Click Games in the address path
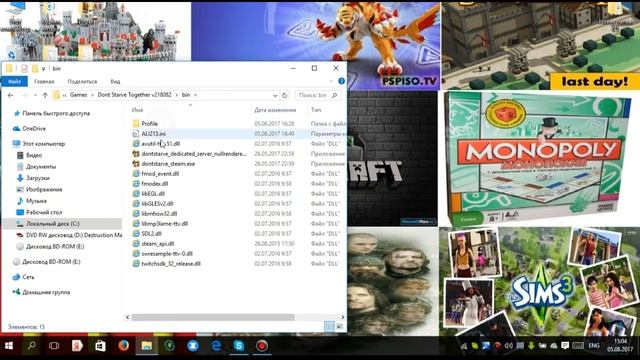 pos(78,95)
